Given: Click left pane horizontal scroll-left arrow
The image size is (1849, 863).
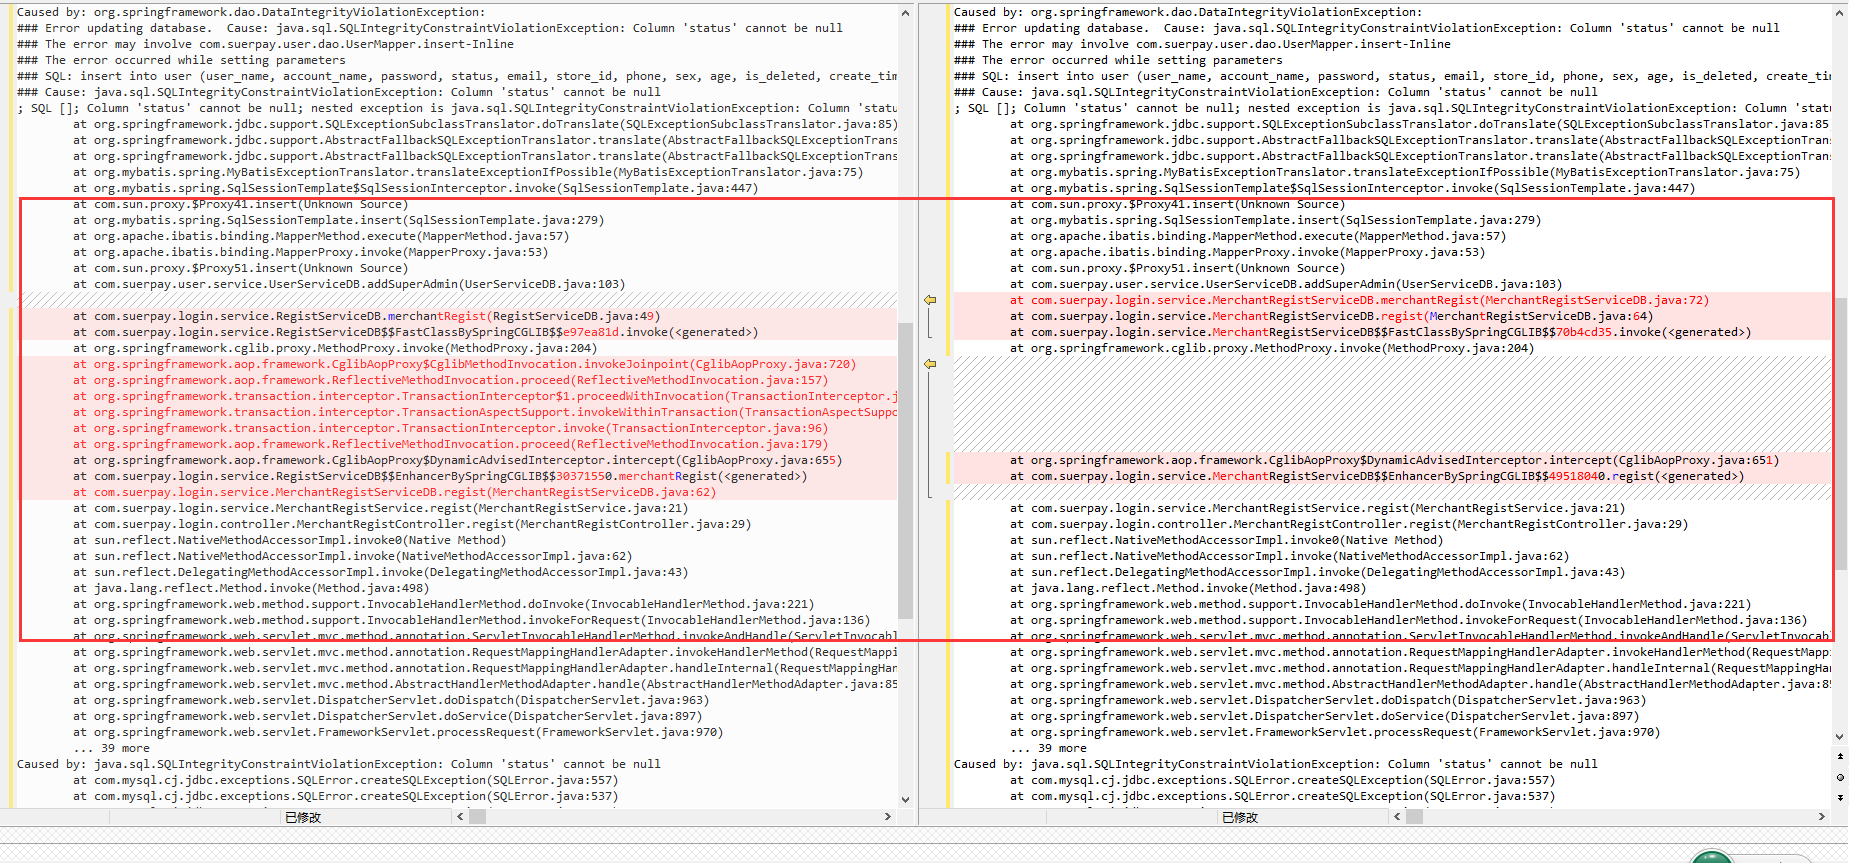Looking at the screenshot, I should coord(461,817).
